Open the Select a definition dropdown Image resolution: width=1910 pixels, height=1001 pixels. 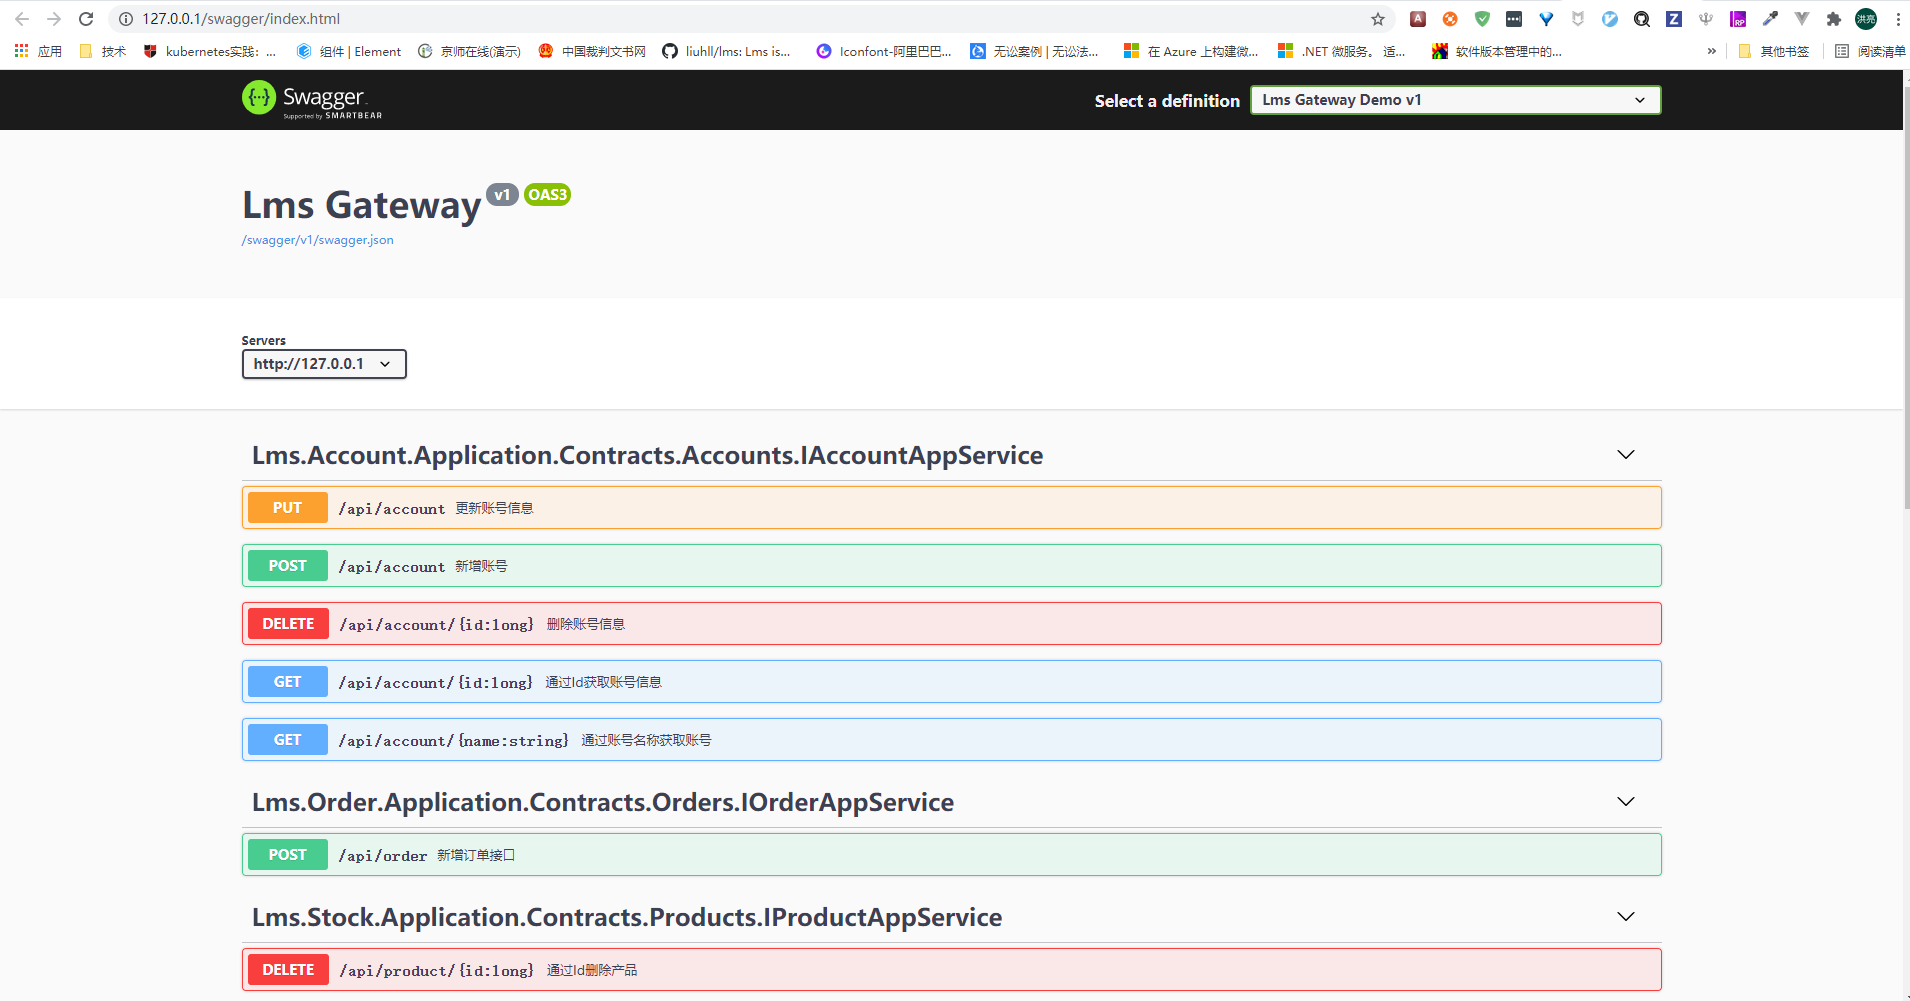tap(1455, 100)
